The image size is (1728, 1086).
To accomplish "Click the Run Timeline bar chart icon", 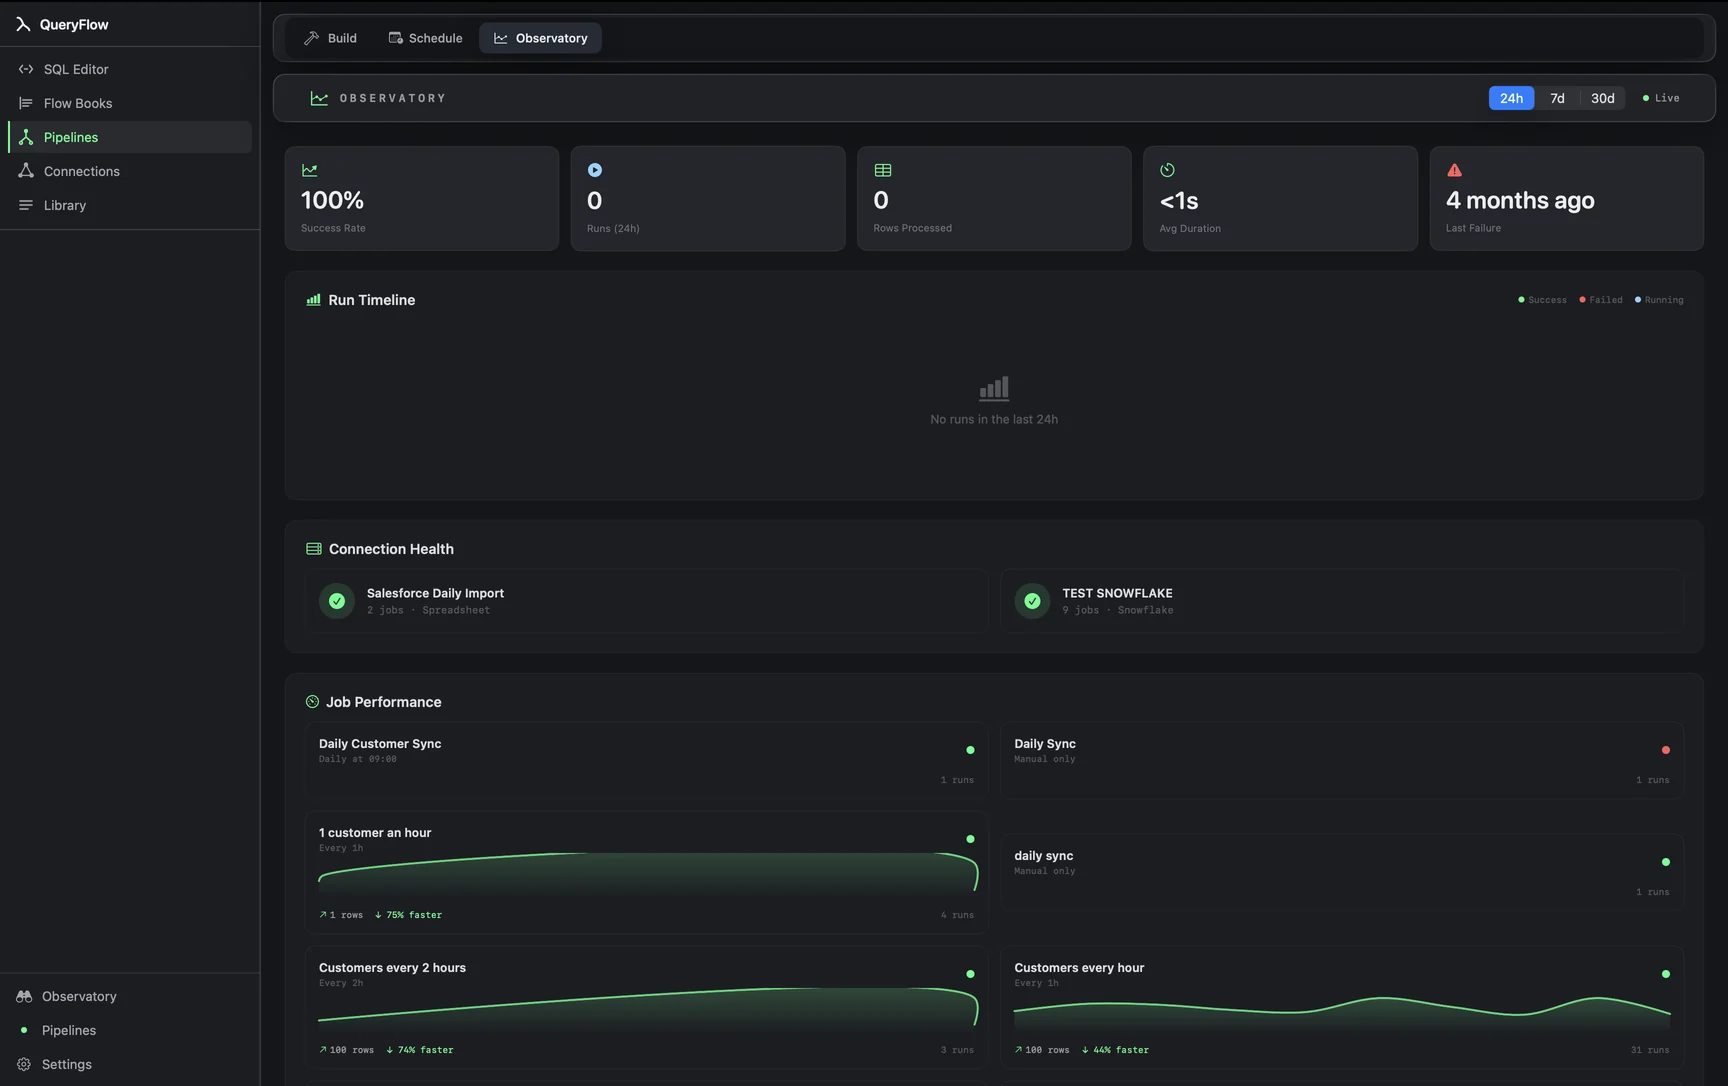I will click(313, 300).
